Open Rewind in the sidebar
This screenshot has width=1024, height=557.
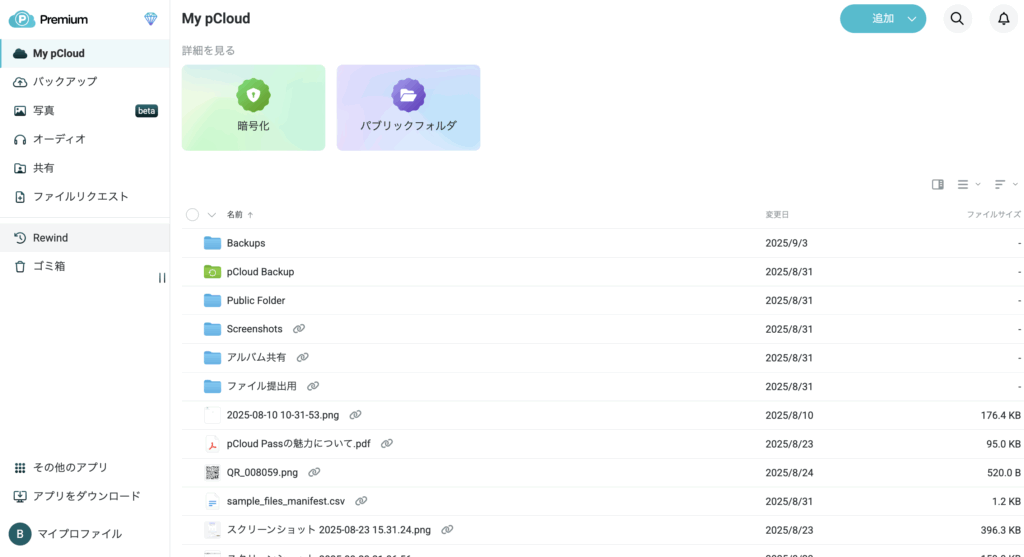85,238
